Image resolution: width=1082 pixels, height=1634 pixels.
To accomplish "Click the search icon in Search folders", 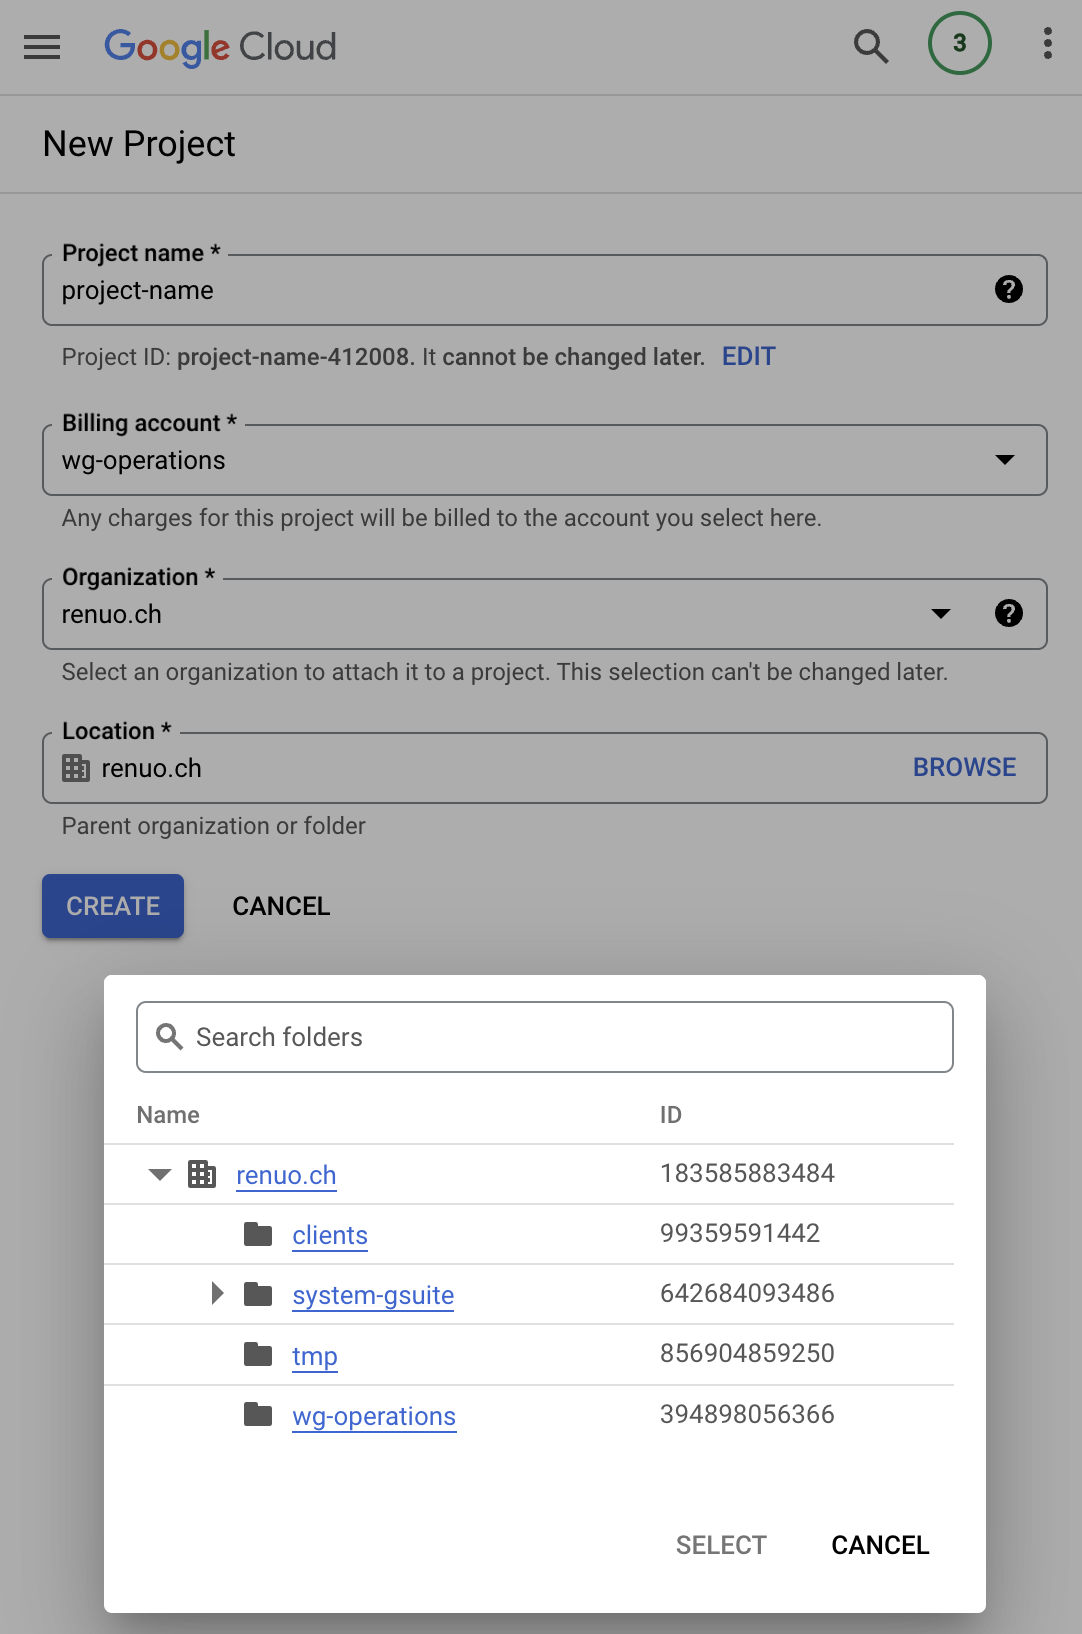I will [x=170, y=1037].
